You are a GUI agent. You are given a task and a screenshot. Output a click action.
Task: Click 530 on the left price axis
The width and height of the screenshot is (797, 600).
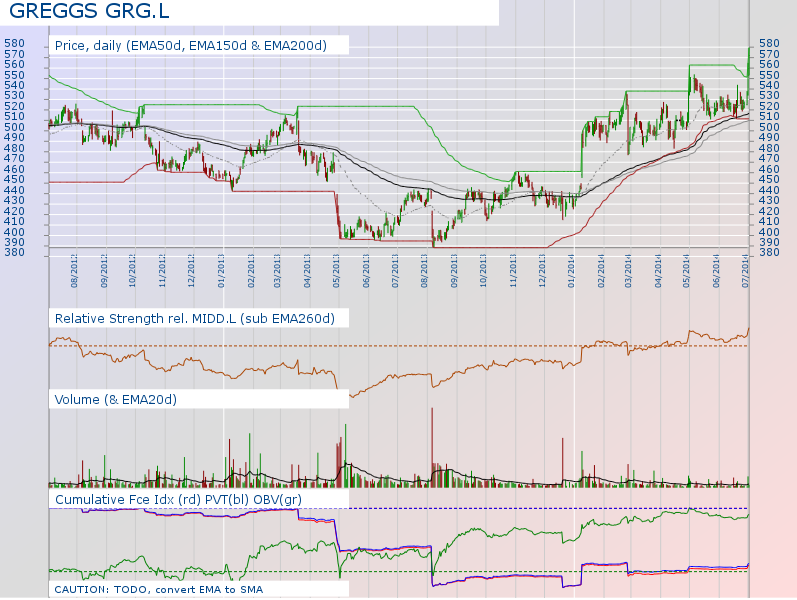click(x=14, y=96)
